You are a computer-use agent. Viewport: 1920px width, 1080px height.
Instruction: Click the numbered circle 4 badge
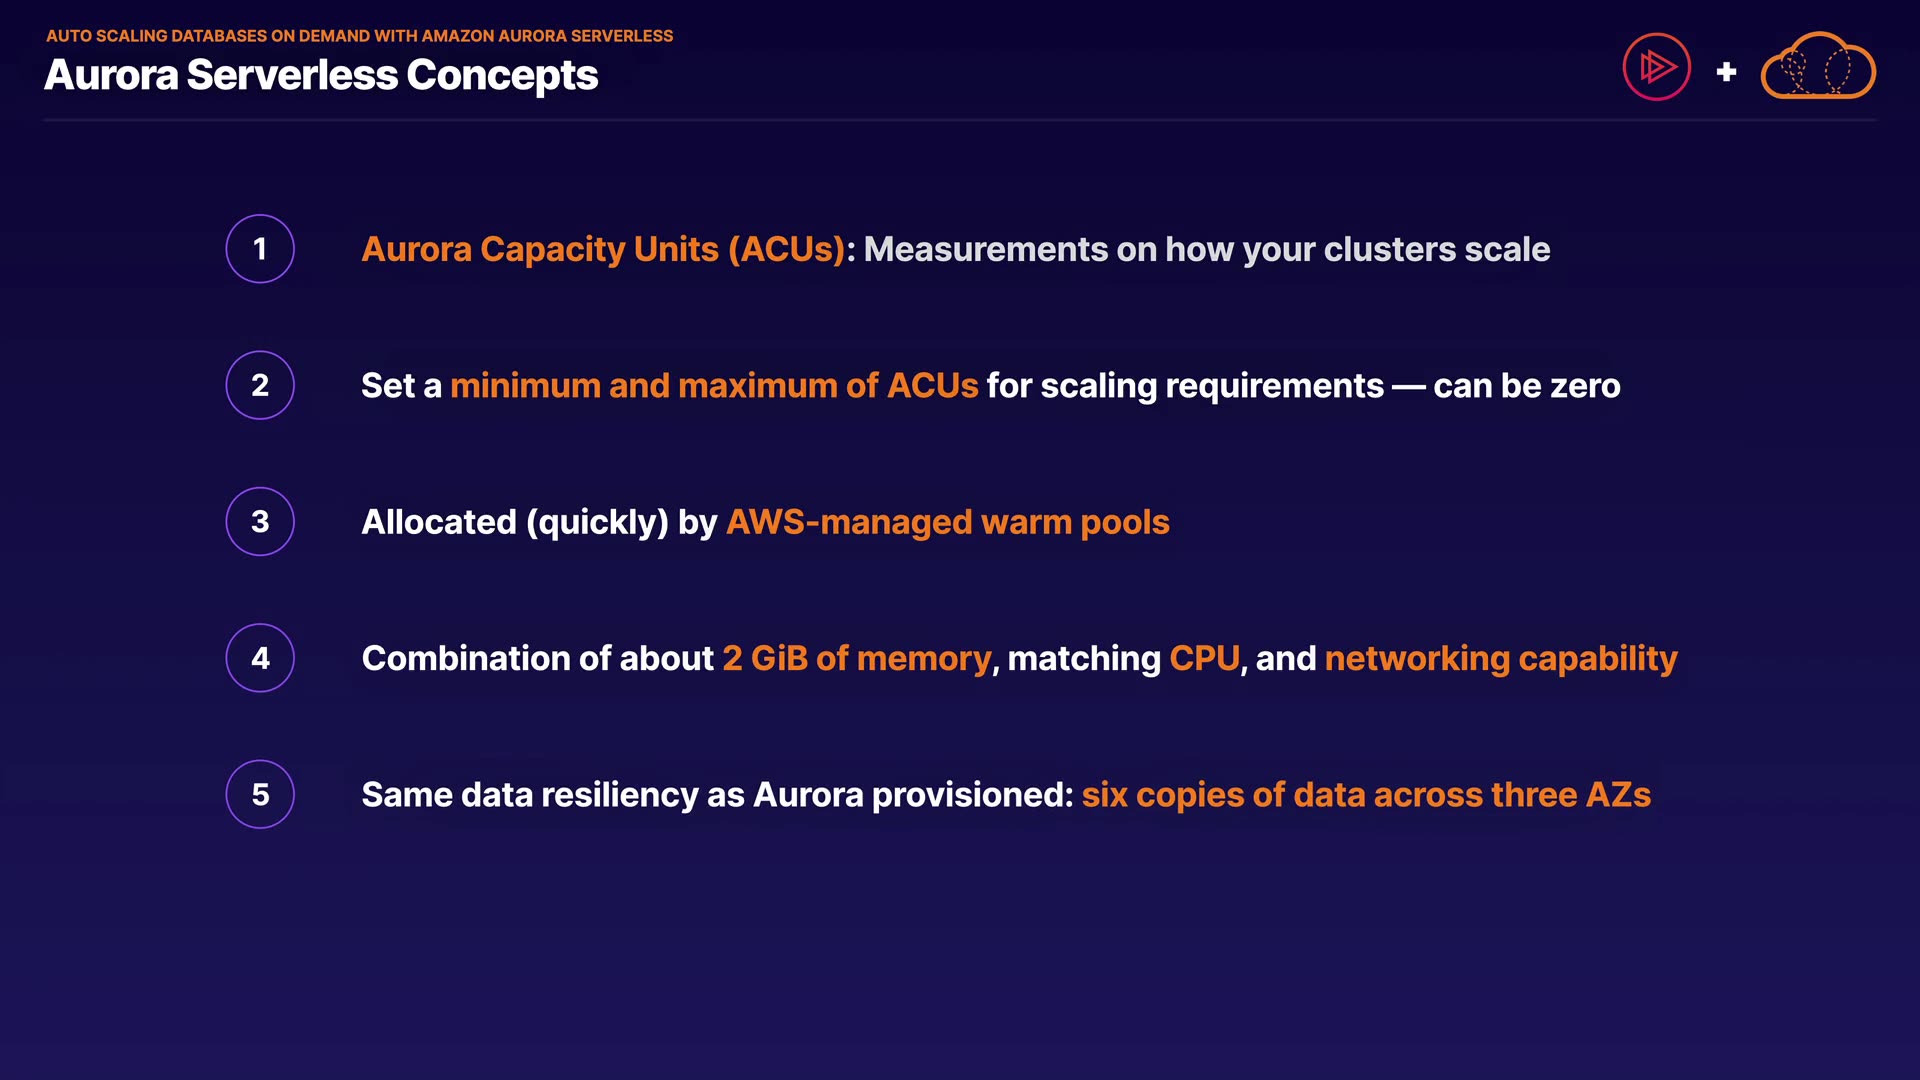pos(260,658)
